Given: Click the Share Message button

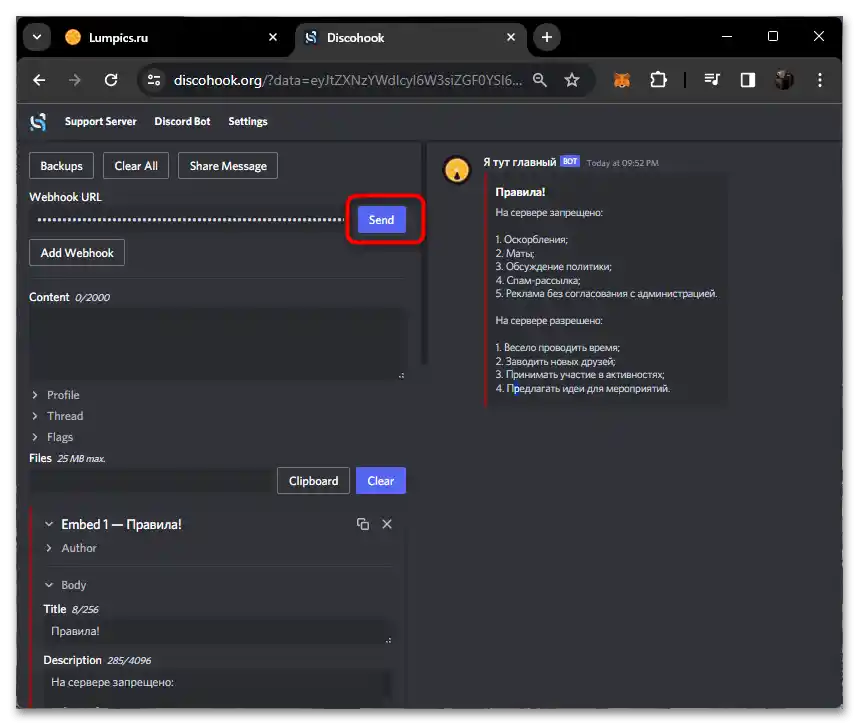Looking at the screenshot, I should tap(228, 165).
